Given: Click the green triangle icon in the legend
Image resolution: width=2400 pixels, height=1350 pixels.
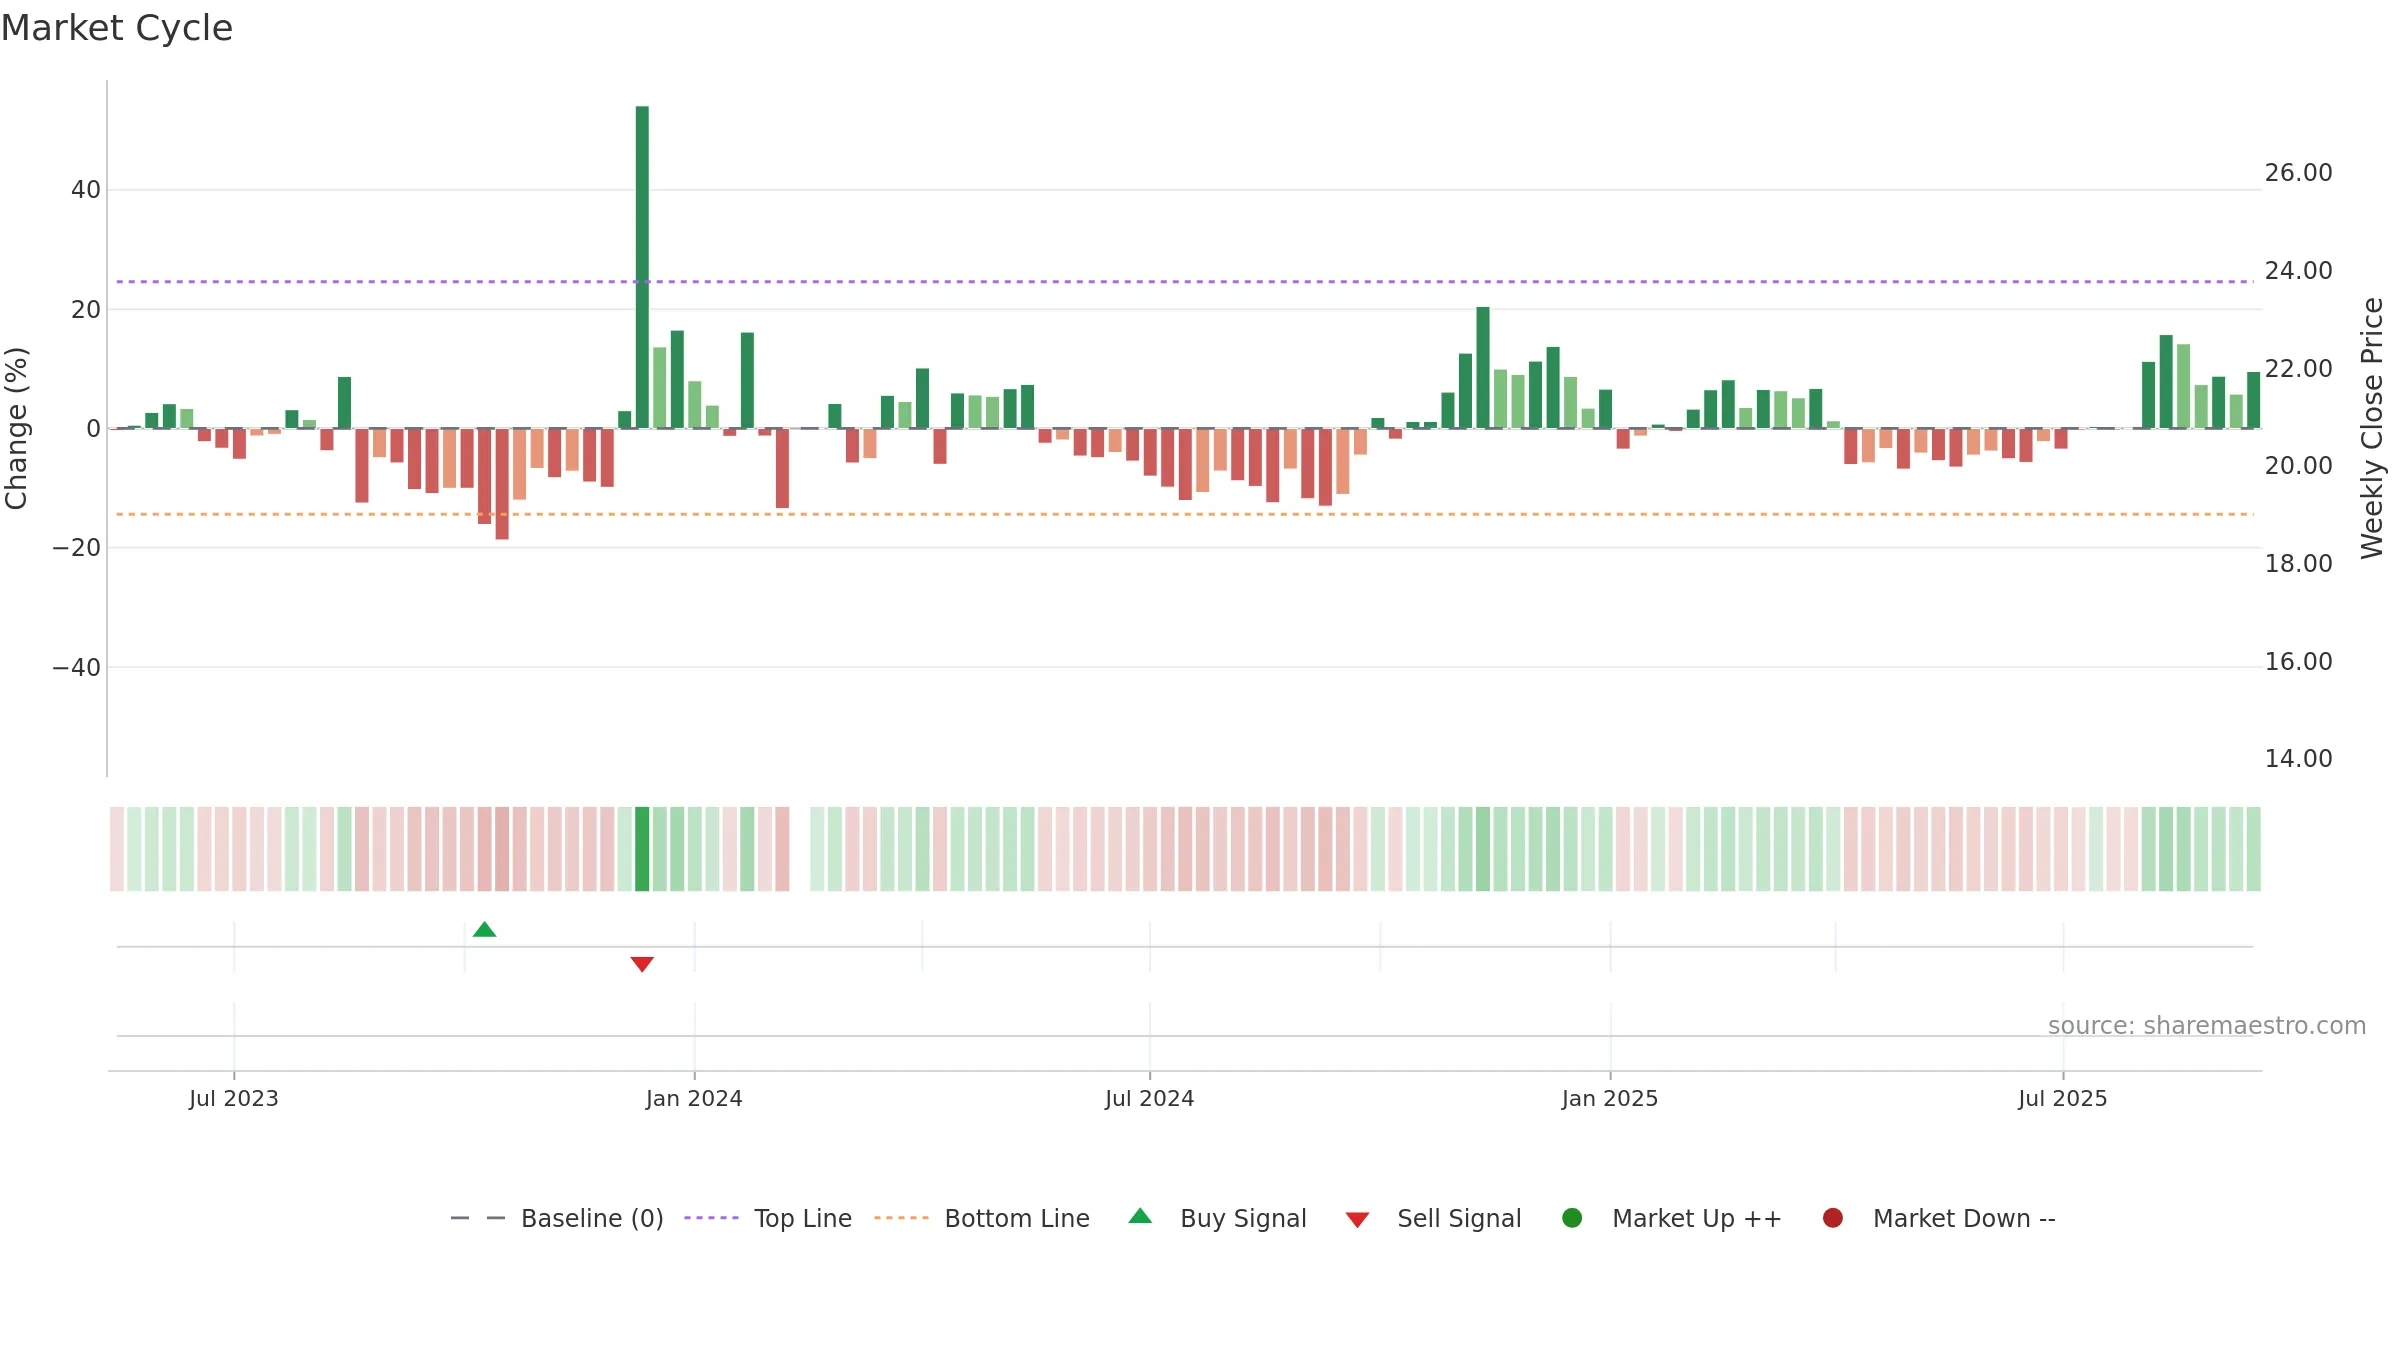Looking at the screenshot, I should [1140, 1217].
